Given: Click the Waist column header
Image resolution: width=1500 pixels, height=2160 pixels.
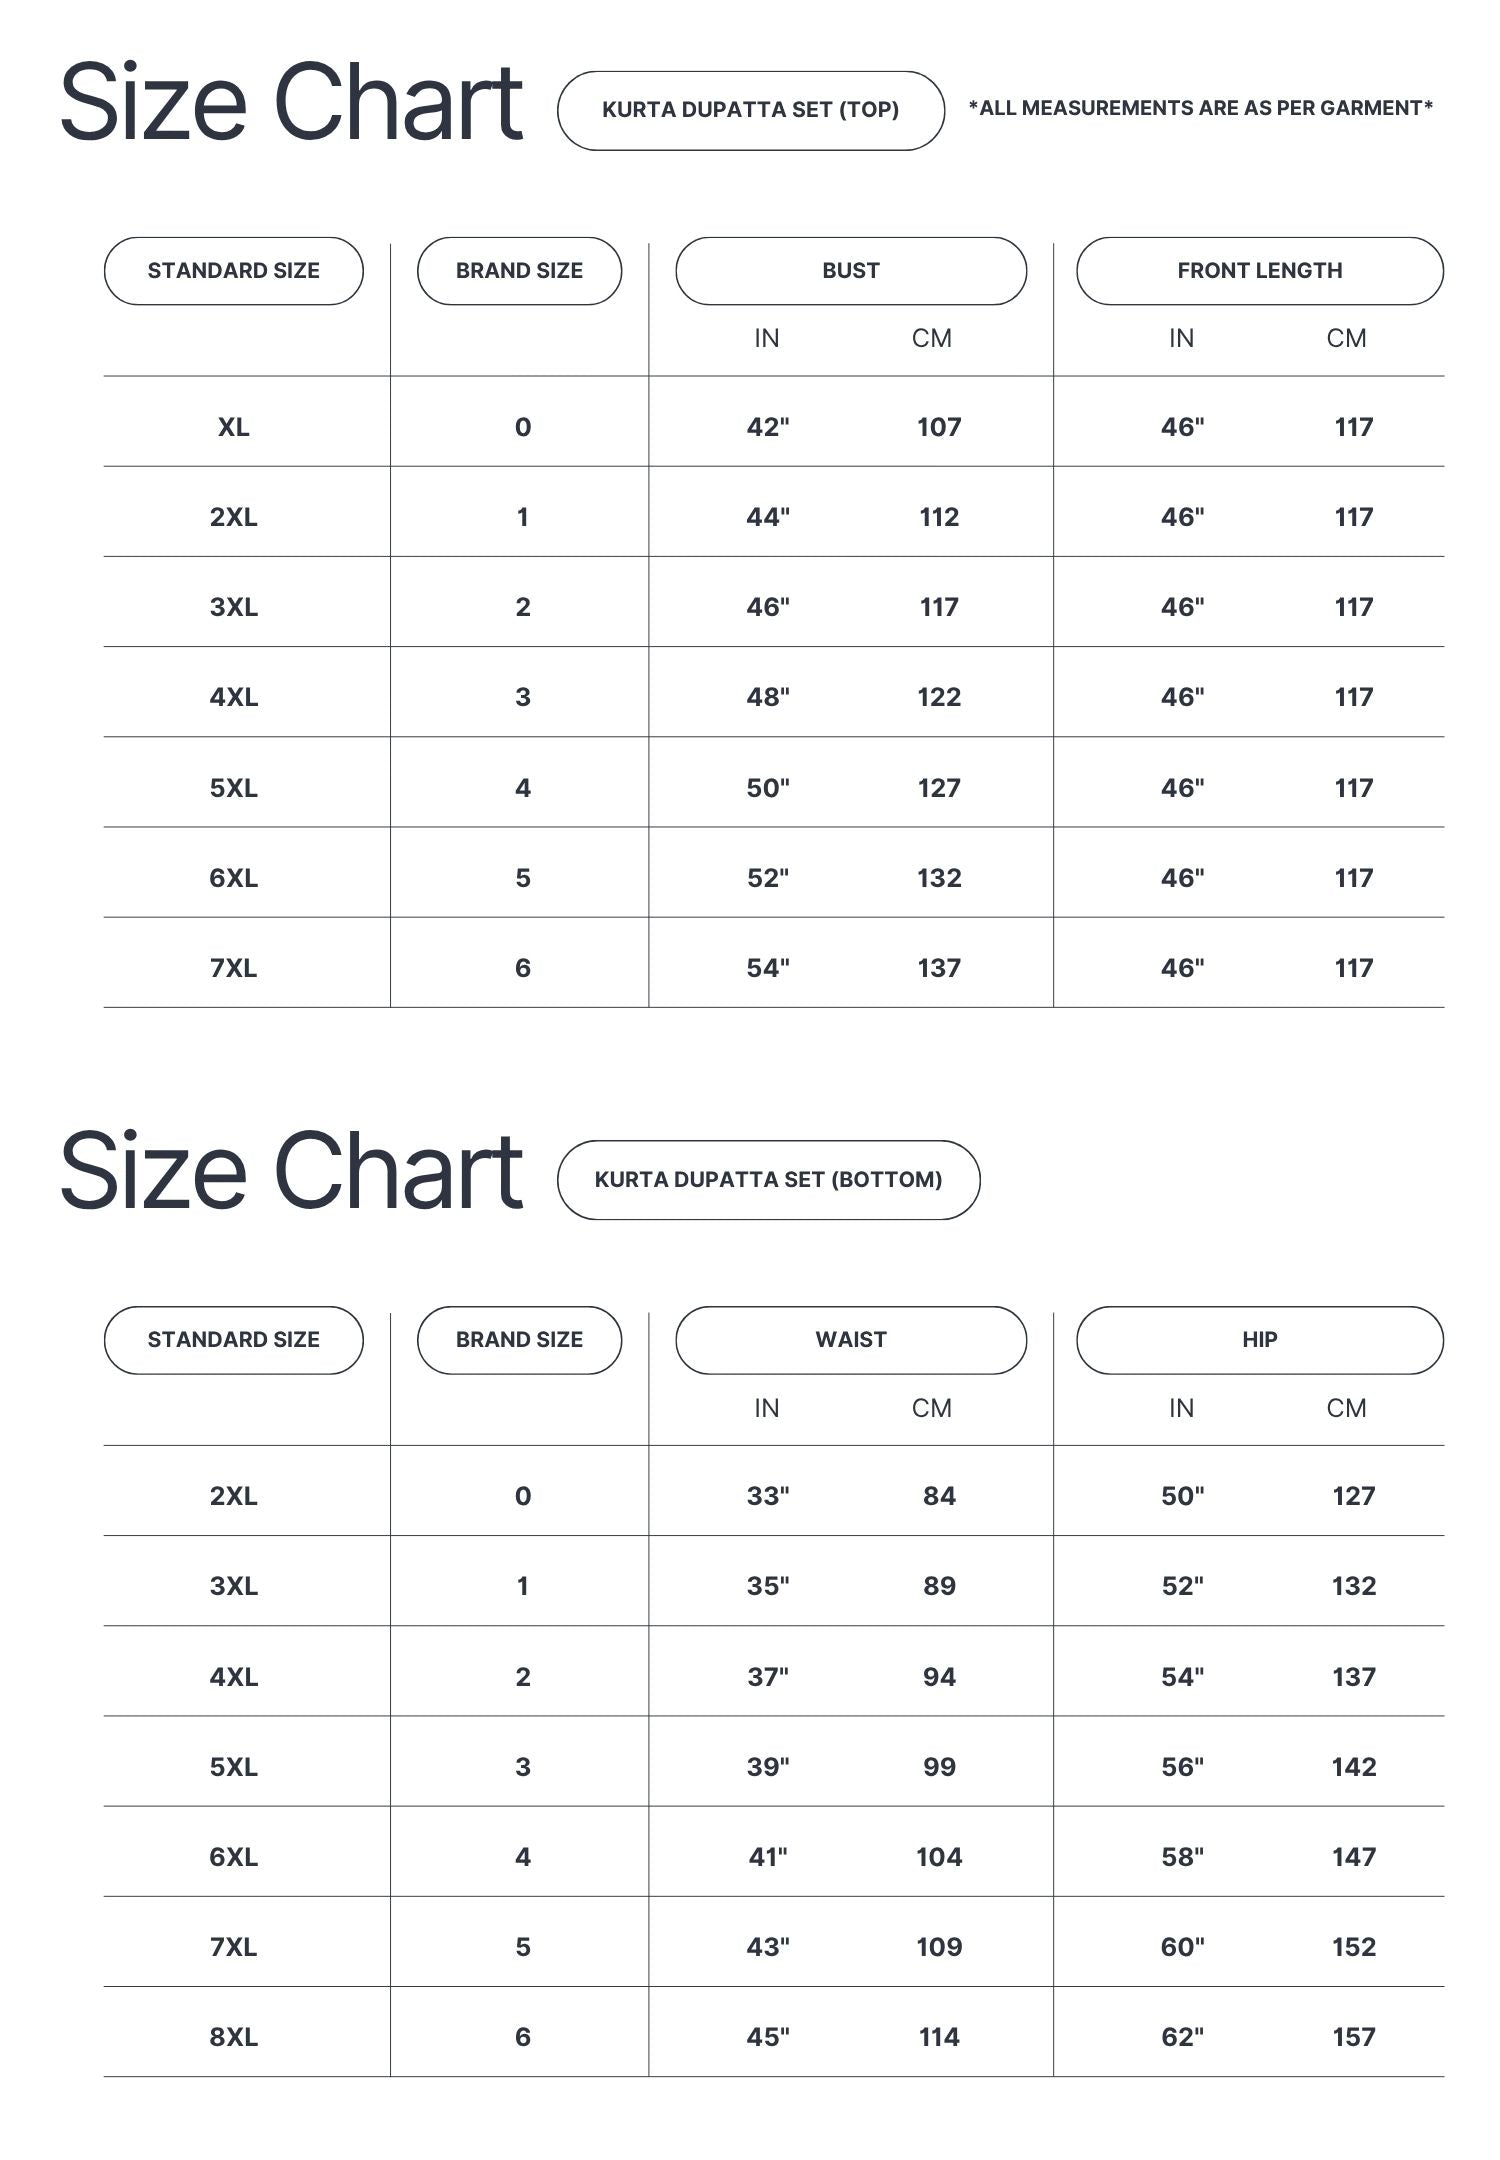Looking at the screenshot, I should 851,1340.
